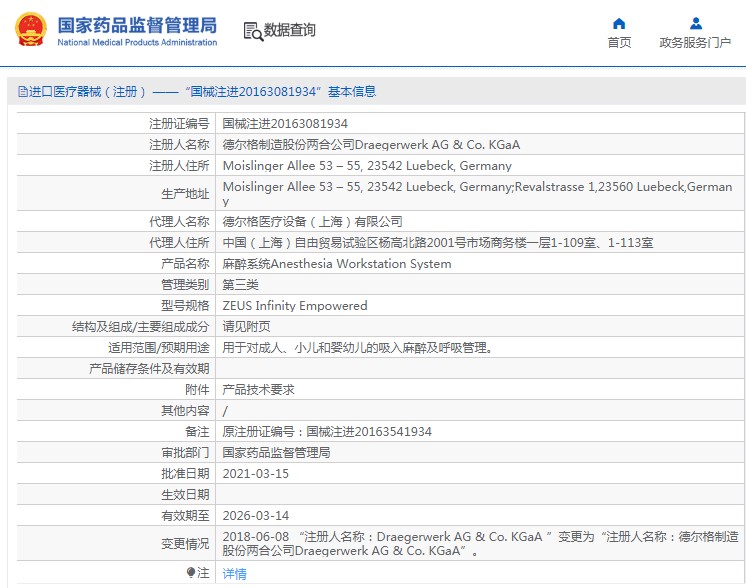Click the 附件 row label

pyautogui.click(x=197, y=390)
